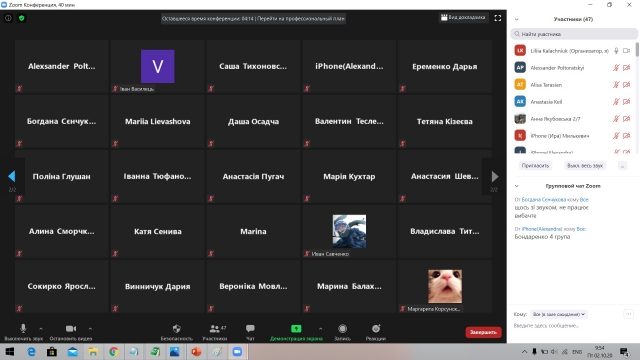The image size is (640, 360).
Task: Toggle Anastasia Keil video-off icon
Action: (627, 102)
